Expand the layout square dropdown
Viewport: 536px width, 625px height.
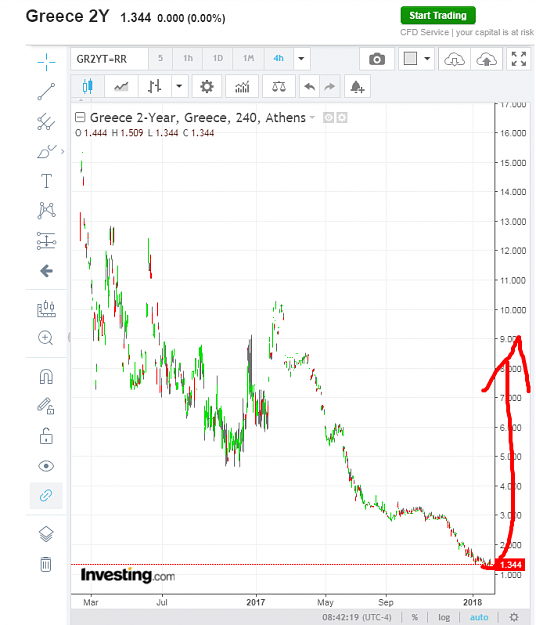coord(427,59)
